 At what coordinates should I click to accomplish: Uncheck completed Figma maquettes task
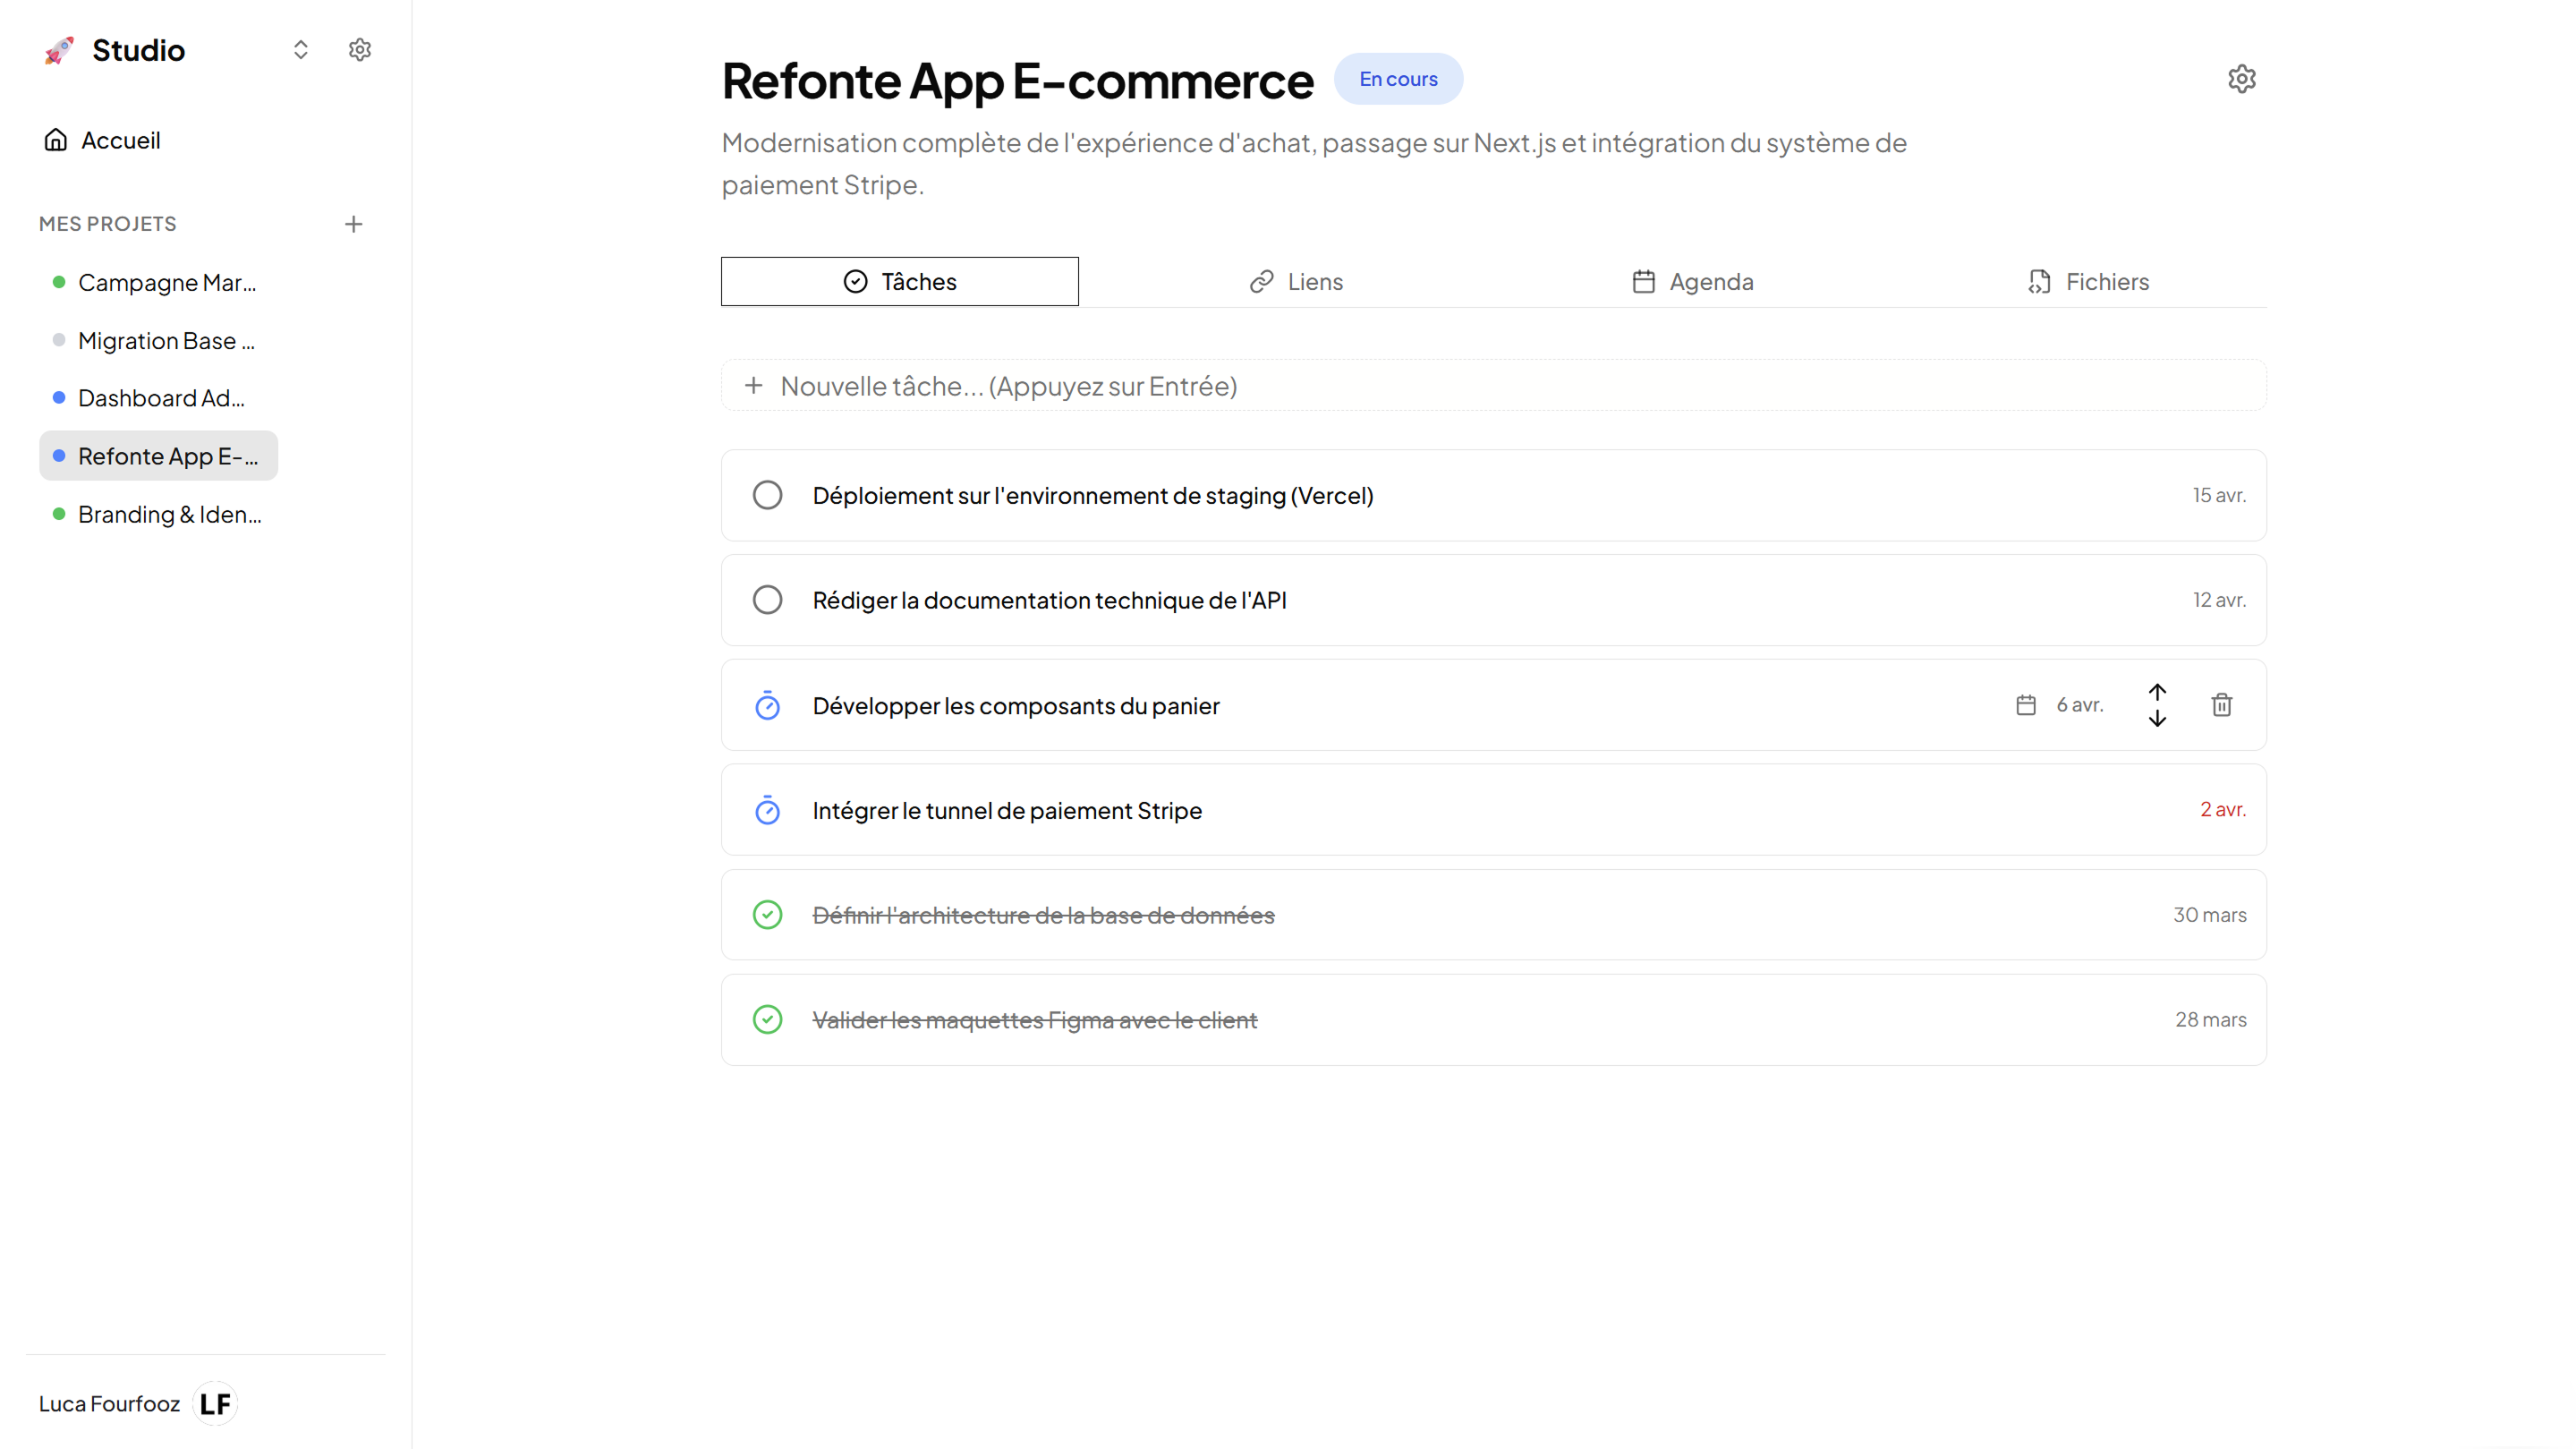(x=767, y=1020)
